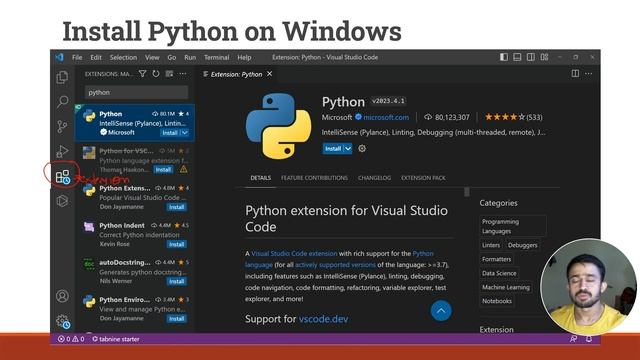
Task: Open the Manage gear in activity bar
Action: coord(63,321)
